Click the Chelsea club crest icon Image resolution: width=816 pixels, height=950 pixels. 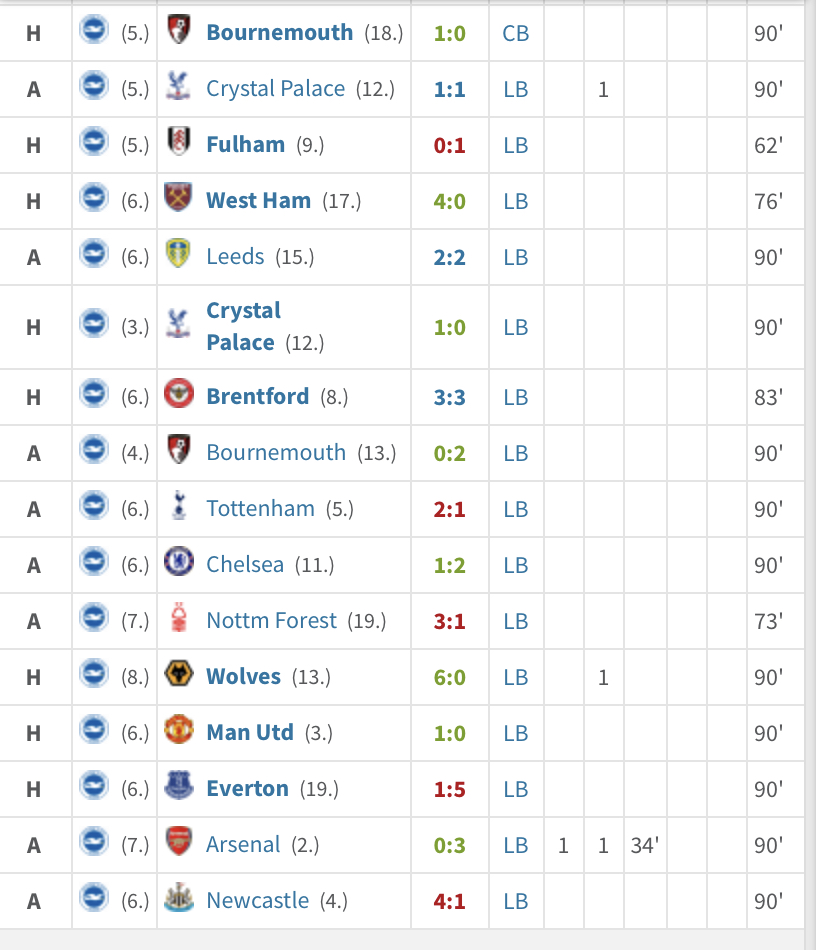tap(179, 561)
